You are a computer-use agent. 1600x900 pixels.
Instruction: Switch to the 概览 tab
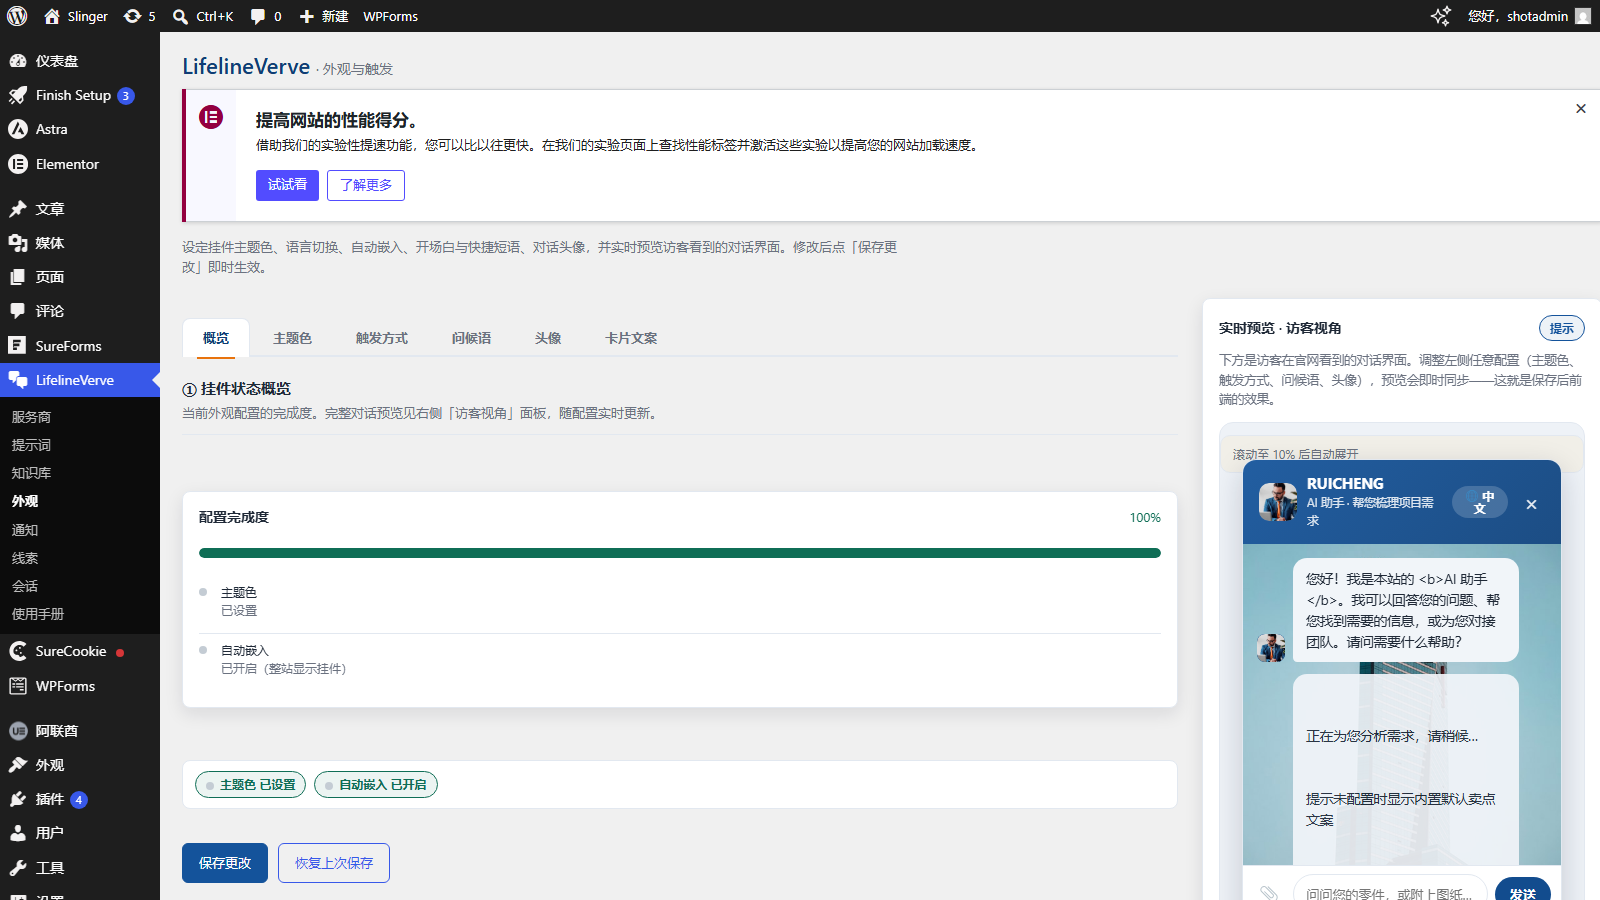coord(216,338)
